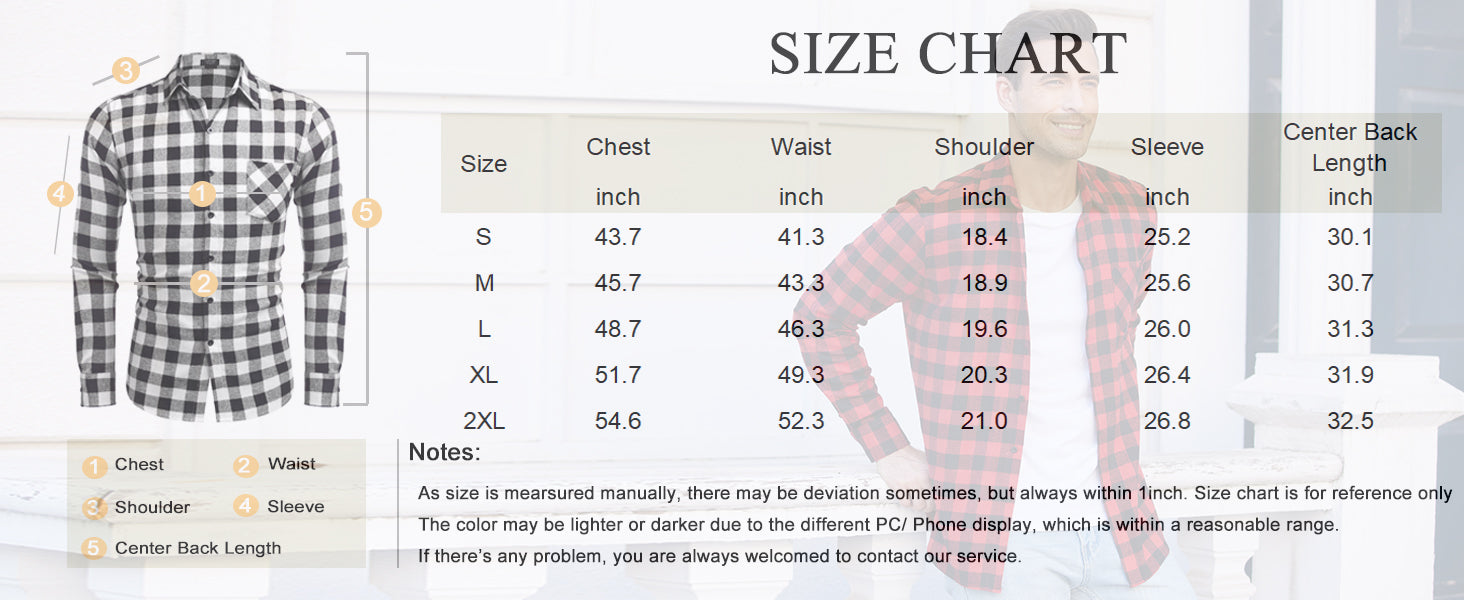Click the Chest column header
This screenshot has width=1464, height=600.
pos(618,147)
